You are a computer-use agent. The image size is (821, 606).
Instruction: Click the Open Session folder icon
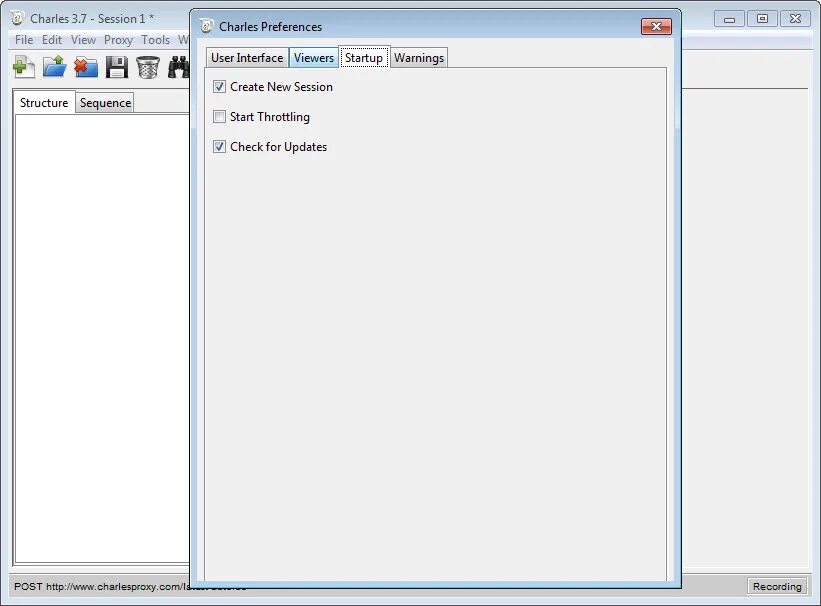point(54,67)
